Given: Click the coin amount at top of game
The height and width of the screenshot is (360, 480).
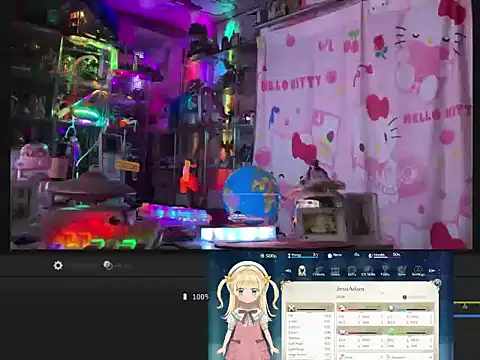Looking at the screenshot, I should [268, 256].
